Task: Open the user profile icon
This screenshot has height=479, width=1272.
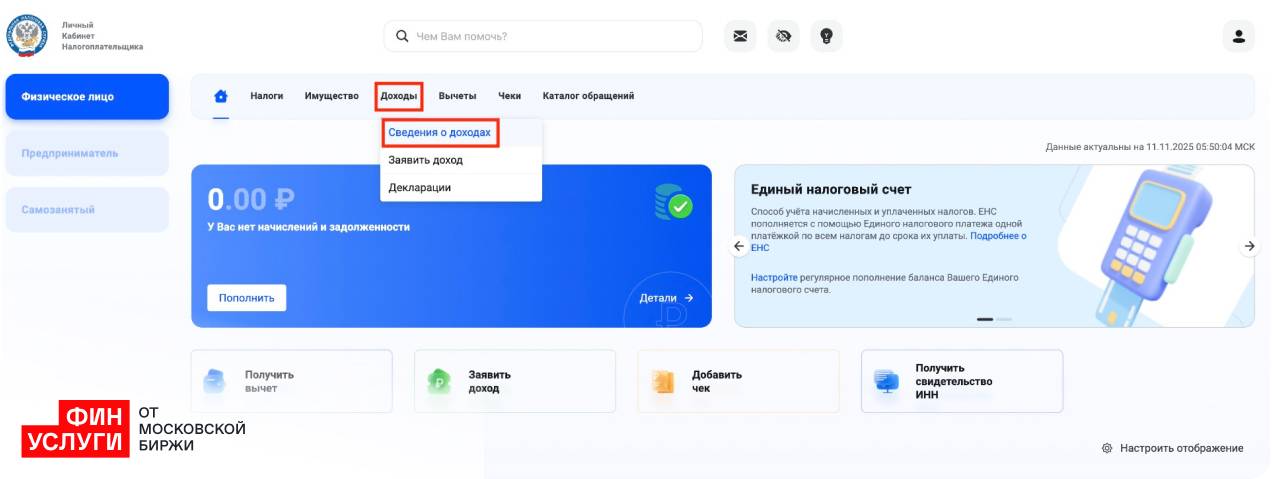Action: point(1238,37)
